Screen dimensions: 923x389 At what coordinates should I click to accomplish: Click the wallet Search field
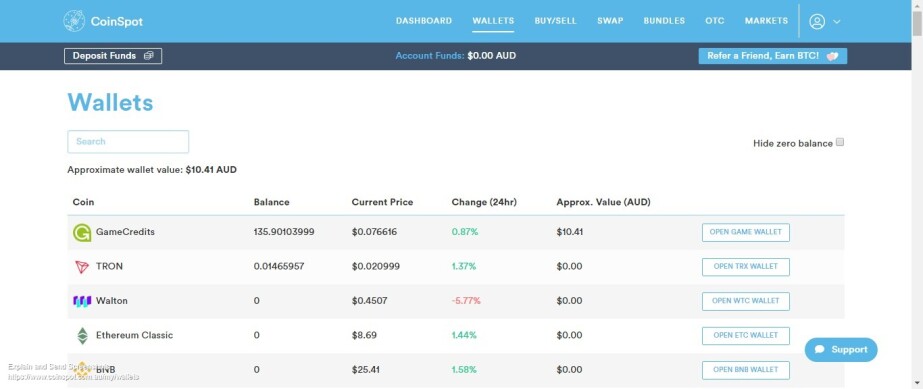pos(128,142)
